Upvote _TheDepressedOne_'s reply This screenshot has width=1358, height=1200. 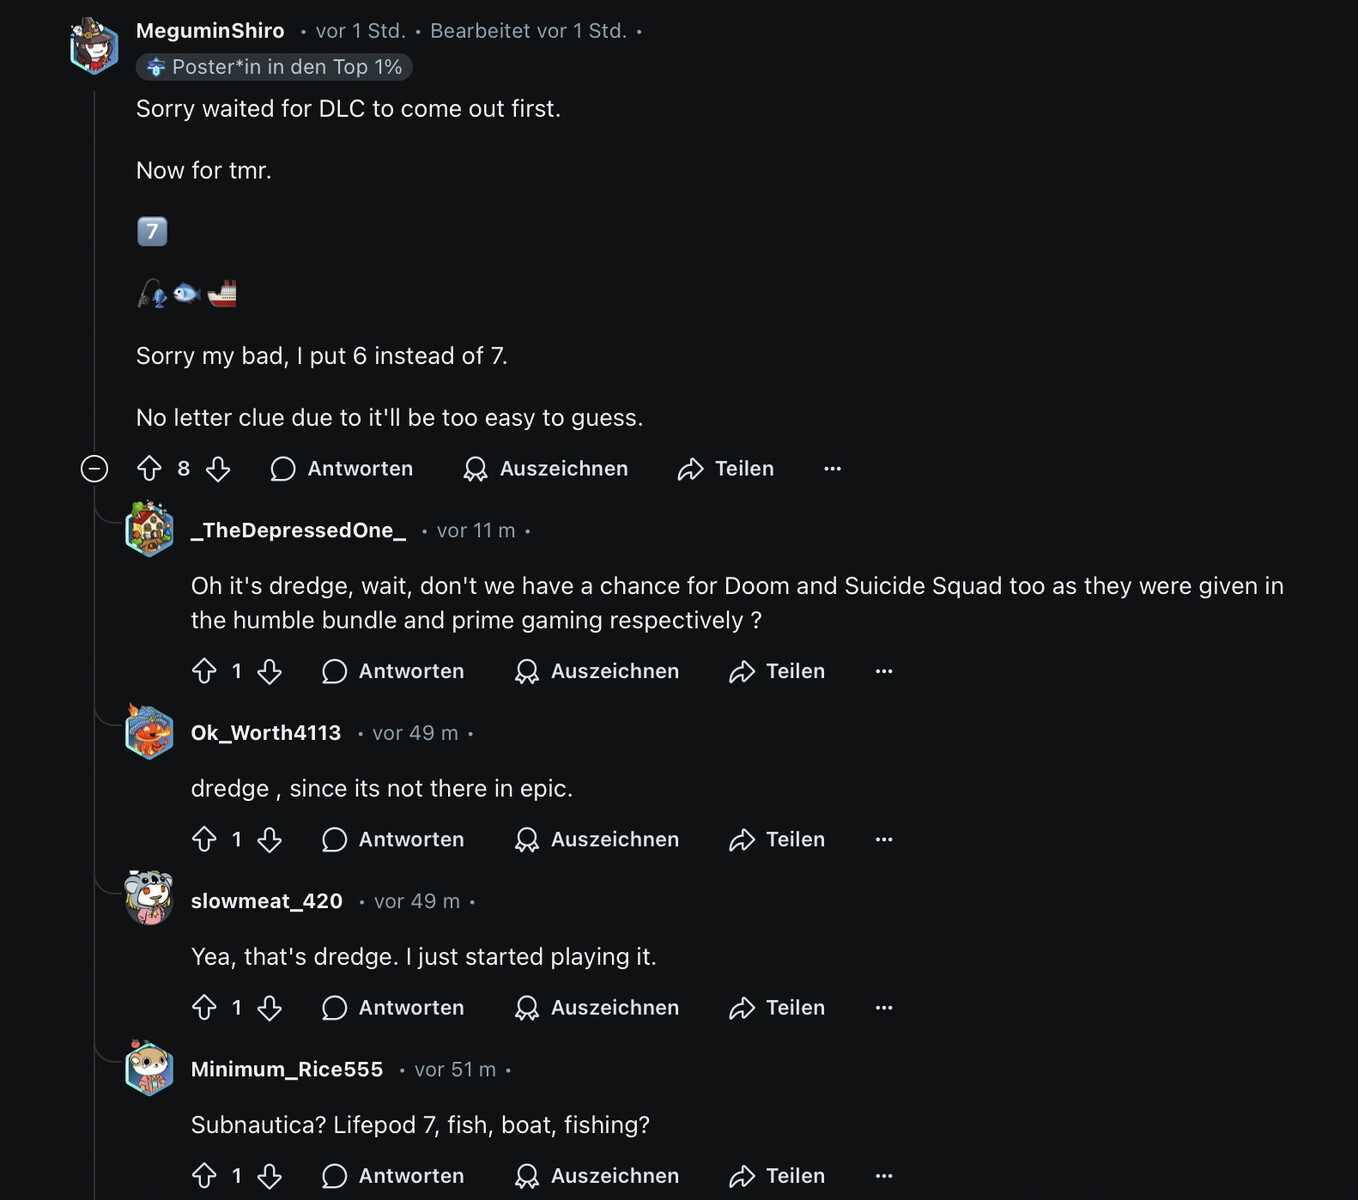[x=204, y=671]
